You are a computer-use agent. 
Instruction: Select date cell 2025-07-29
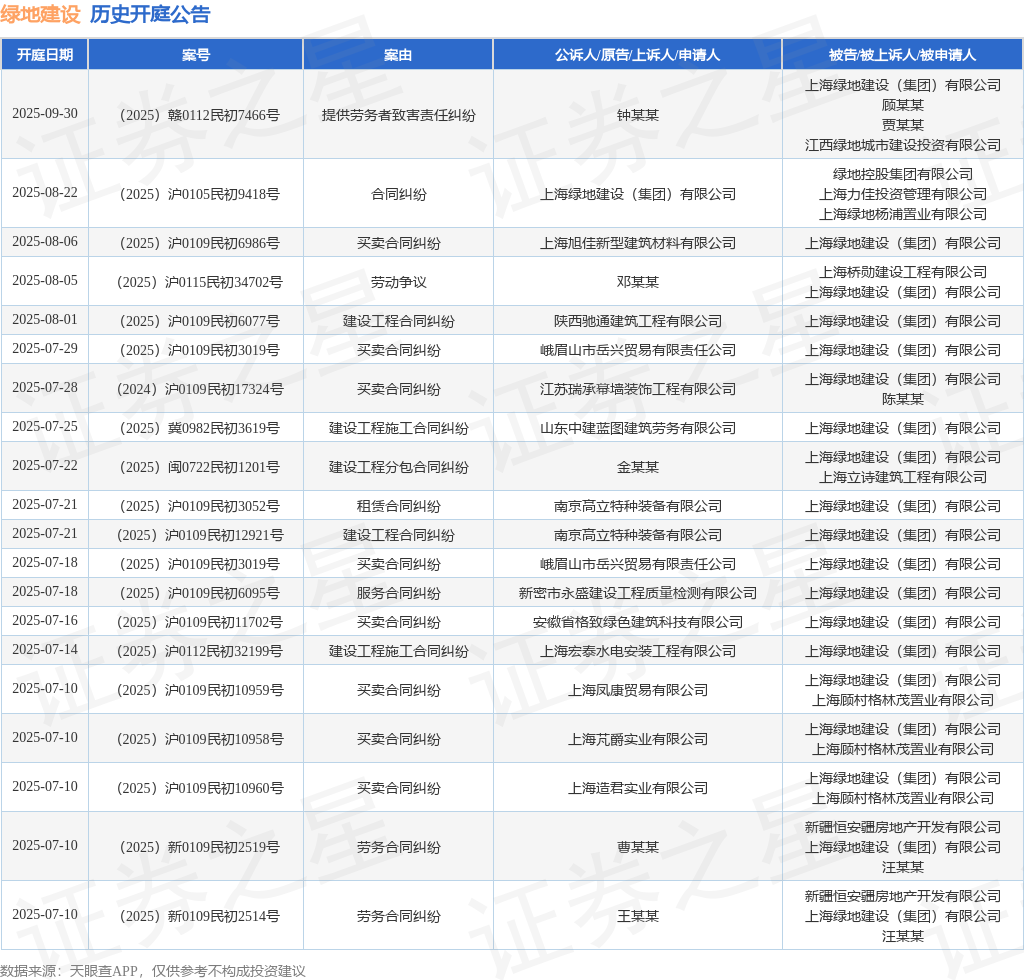[x=45, y=349]
